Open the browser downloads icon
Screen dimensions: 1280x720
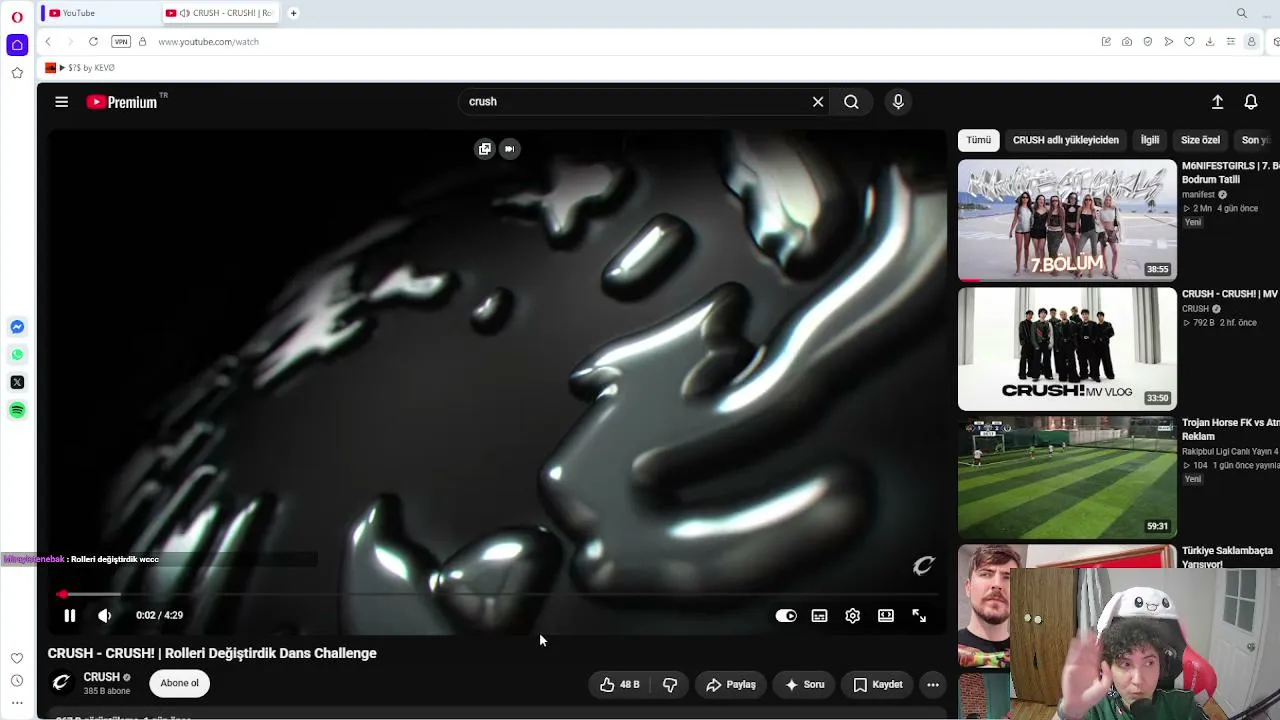point(1210,42)
